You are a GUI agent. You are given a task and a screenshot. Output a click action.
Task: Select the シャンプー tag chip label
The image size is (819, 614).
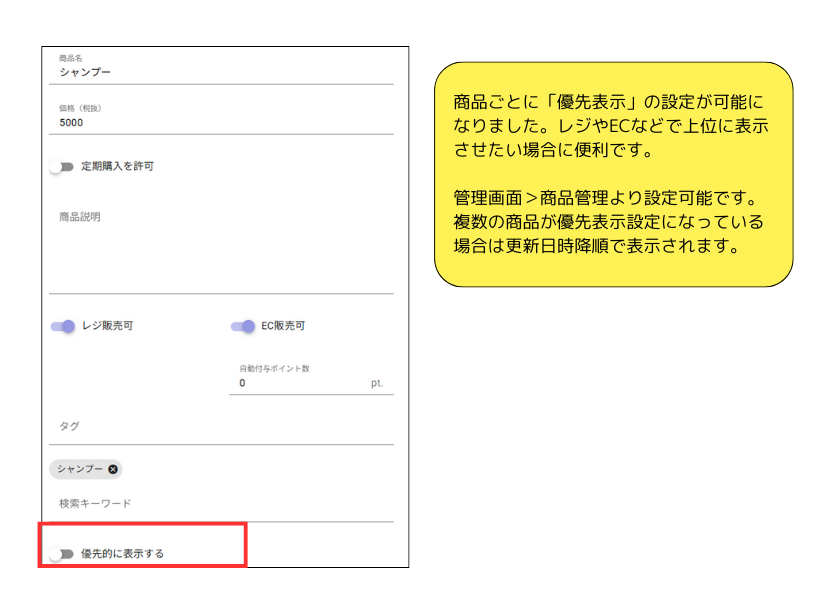click(79, 469)
